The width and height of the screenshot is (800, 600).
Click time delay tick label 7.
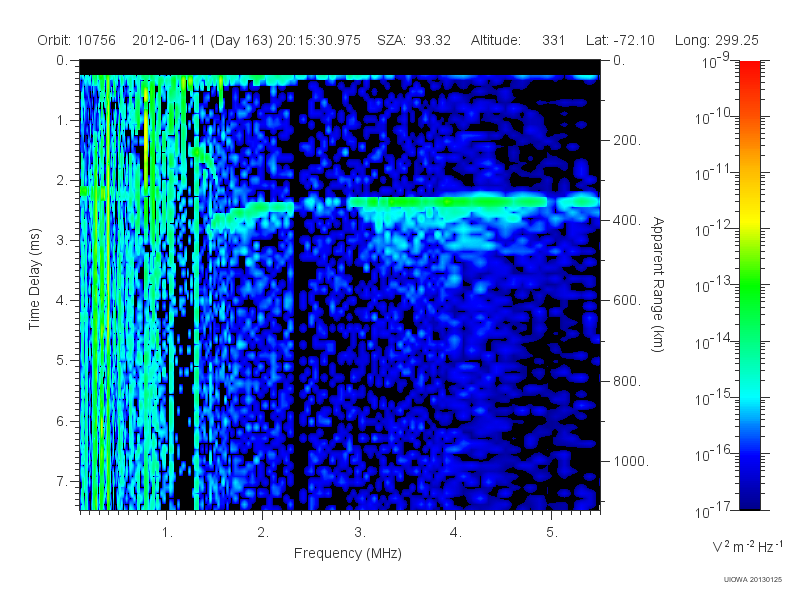62,481
